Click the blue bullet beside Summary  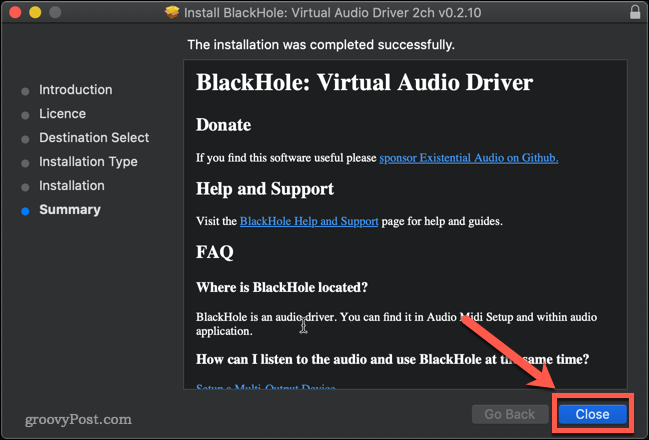click(25, 210)
